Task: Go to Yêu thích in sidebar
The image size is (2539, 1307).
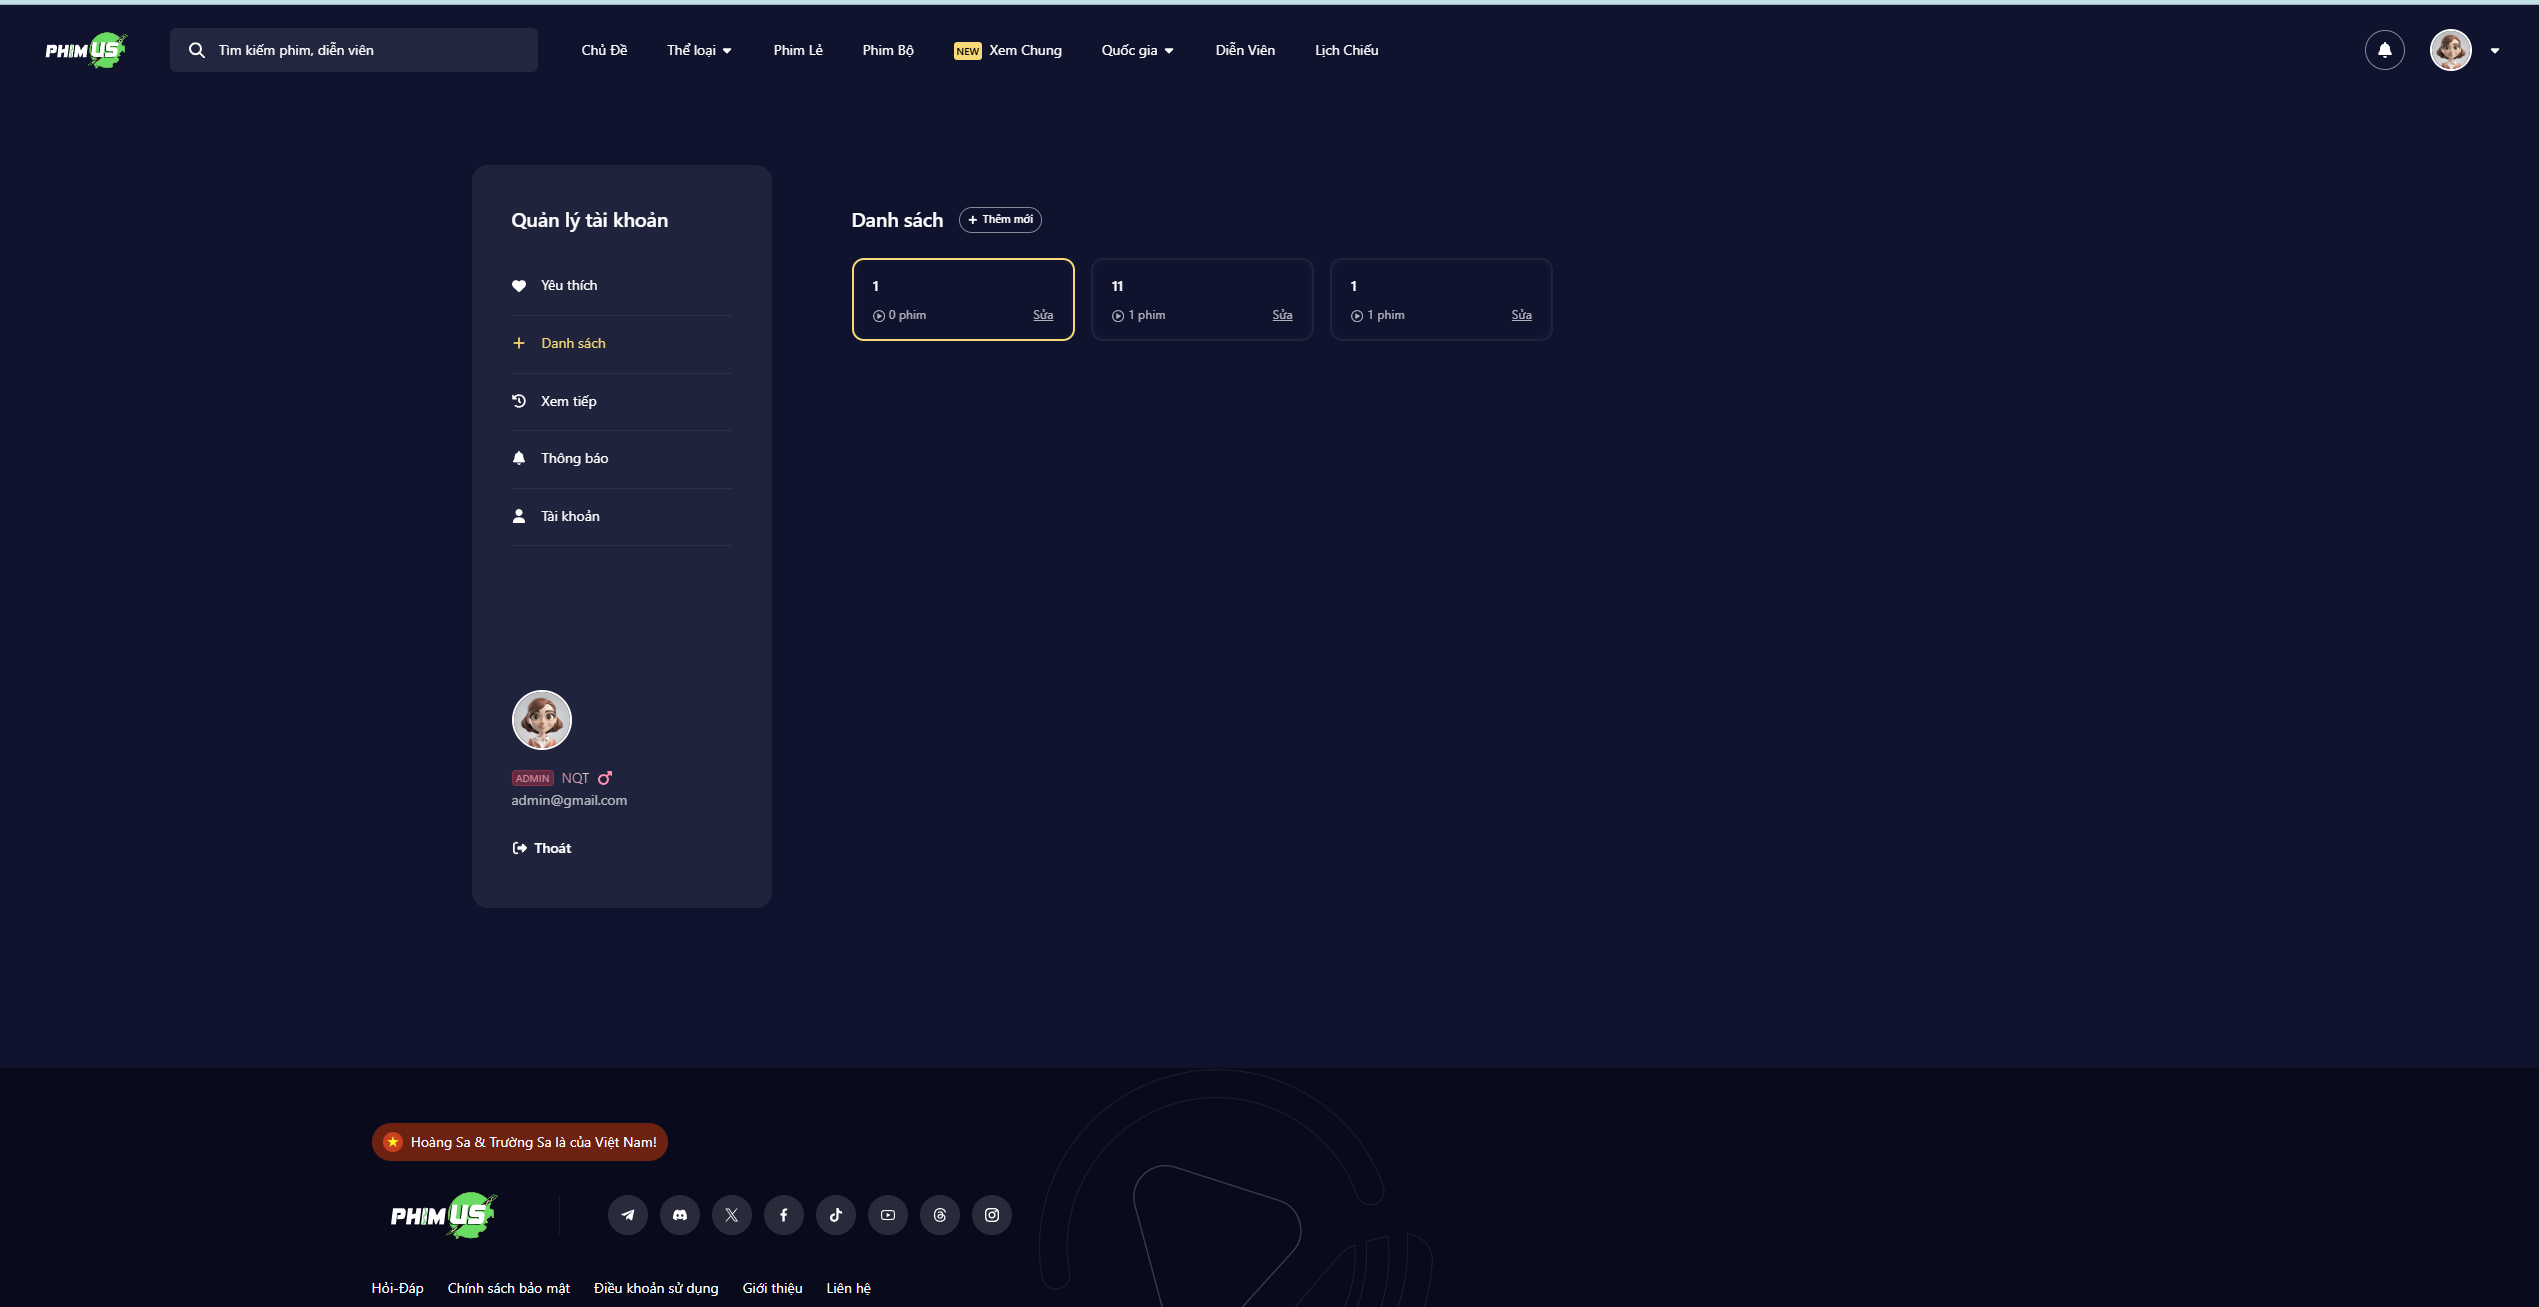Action: [568, 285]
